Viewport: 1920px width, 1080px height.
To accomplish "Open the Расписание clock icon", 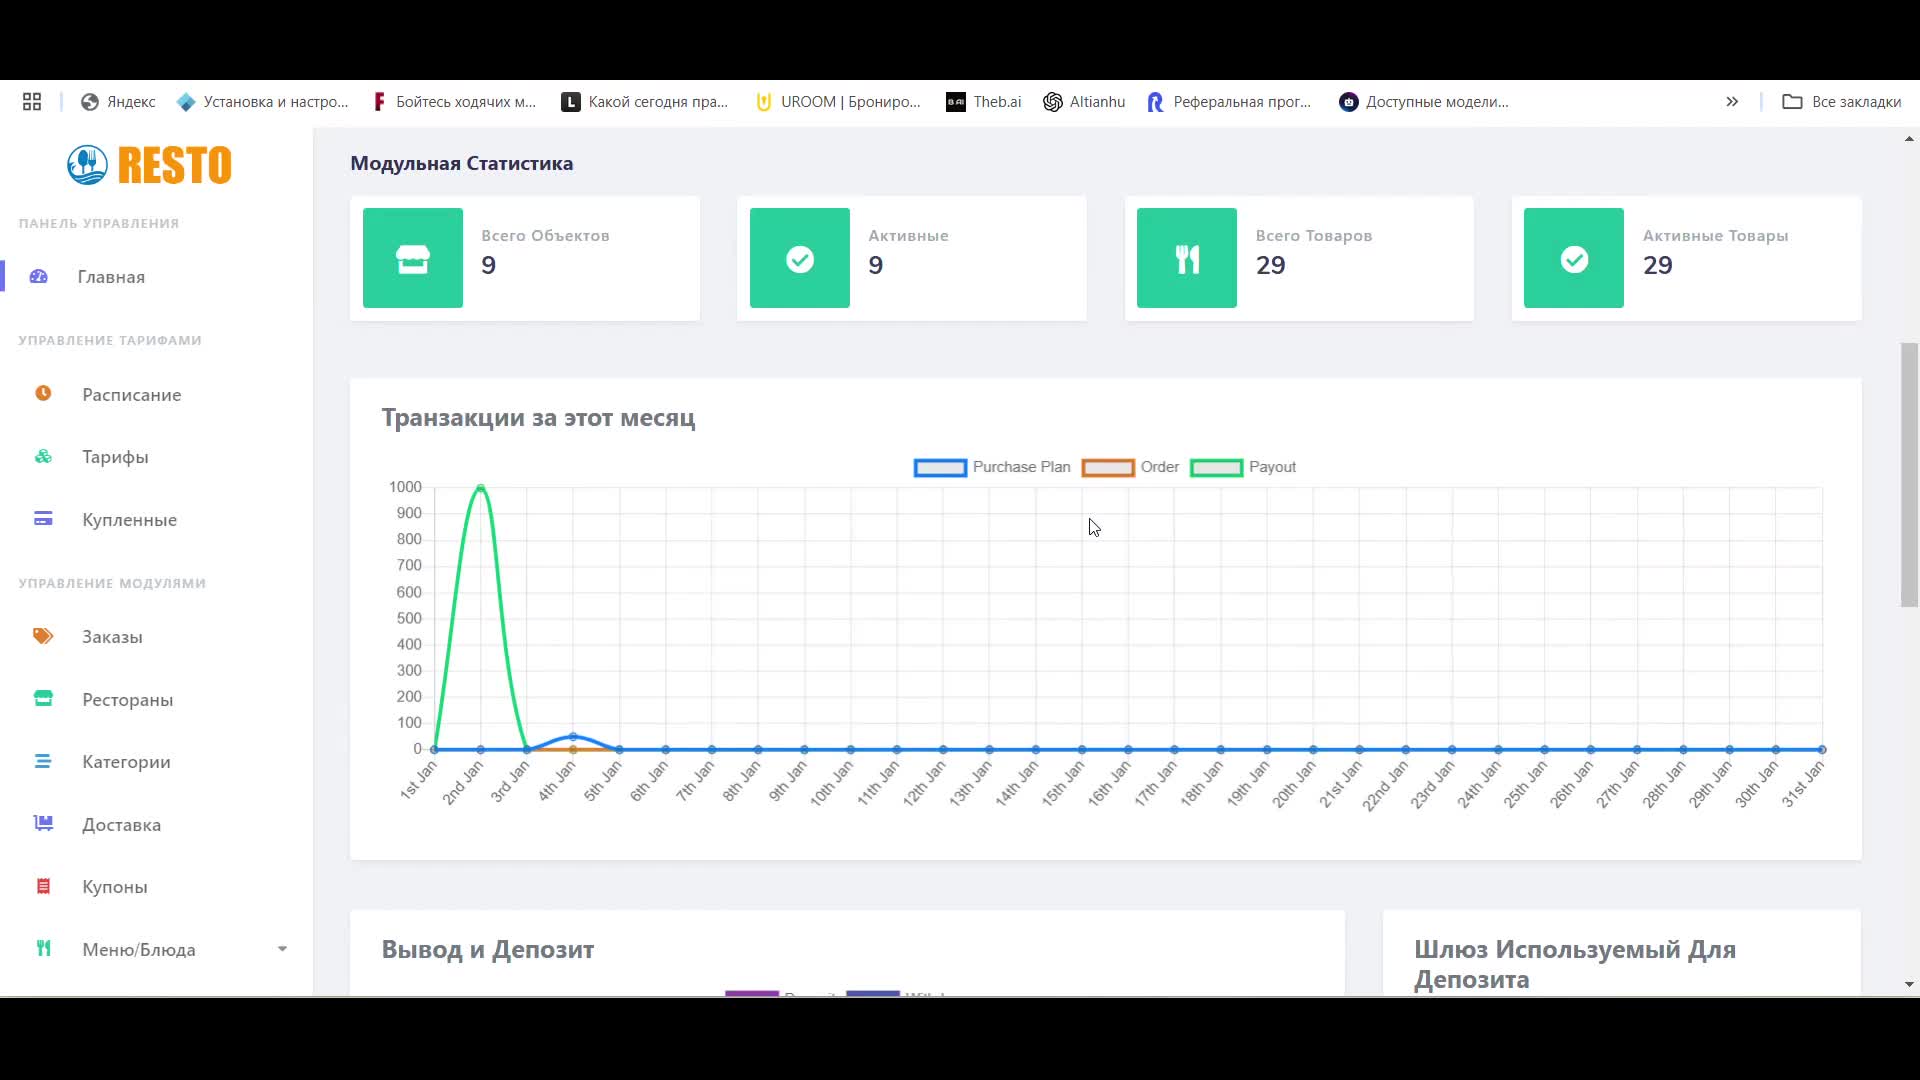I will (x=43, y=394).
